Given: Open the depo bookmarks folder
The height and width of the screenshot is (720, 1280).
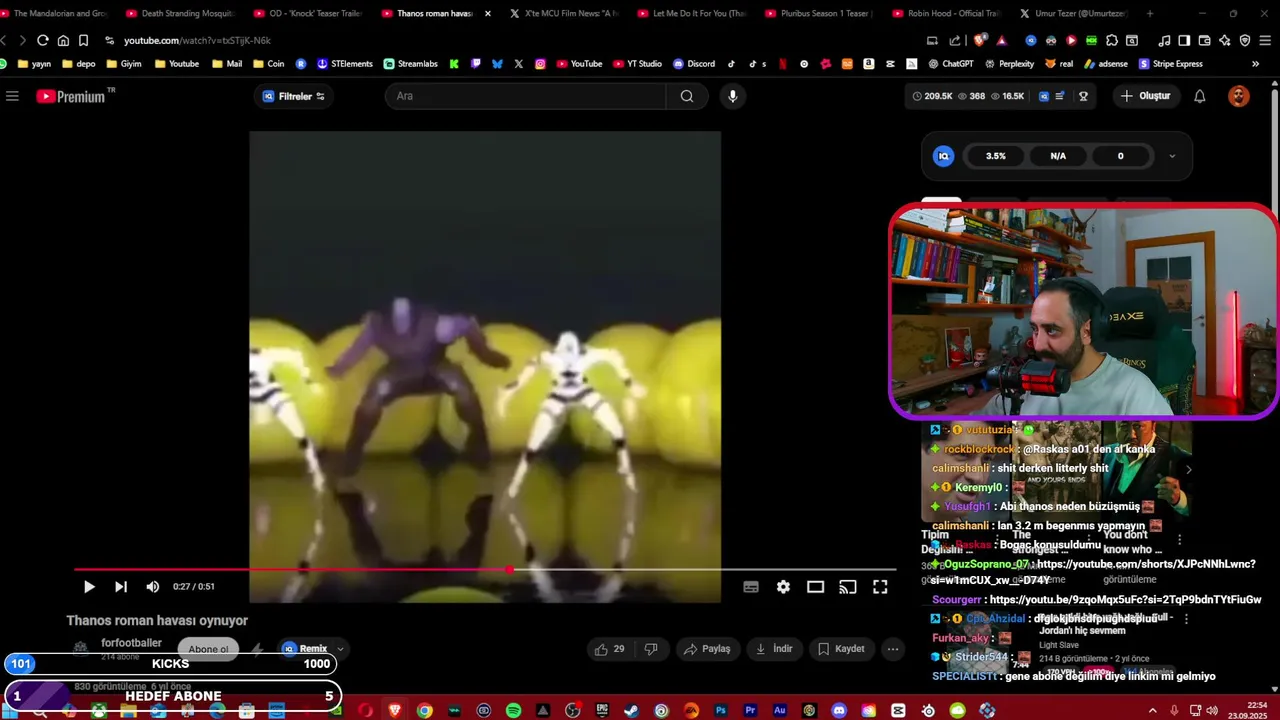Looking at the screenshot, I should tap(78, 64).
